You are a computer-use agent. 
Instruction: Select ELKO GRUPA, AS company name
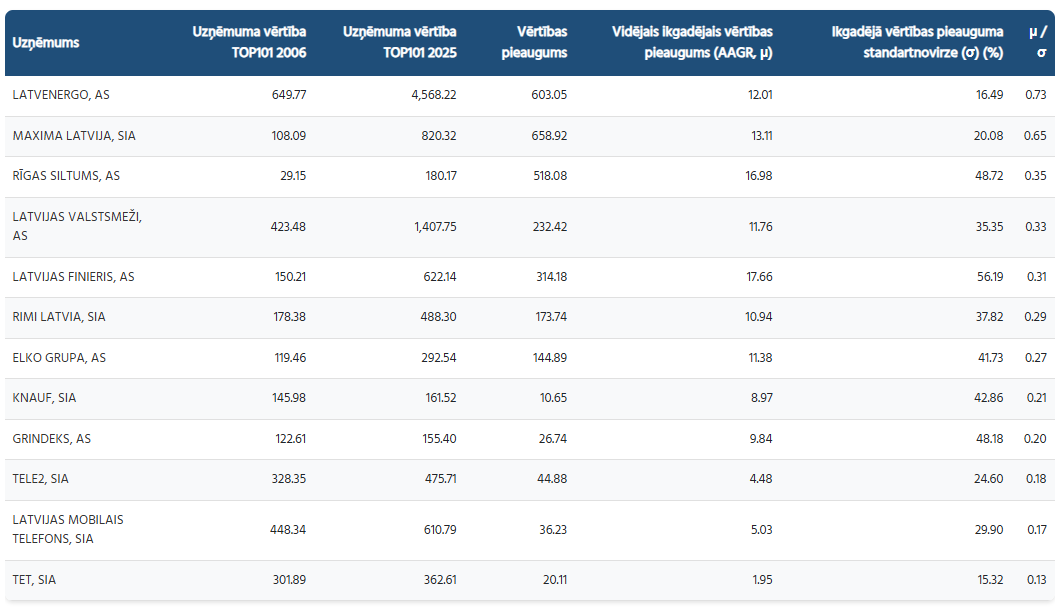[x=59, y=358]
